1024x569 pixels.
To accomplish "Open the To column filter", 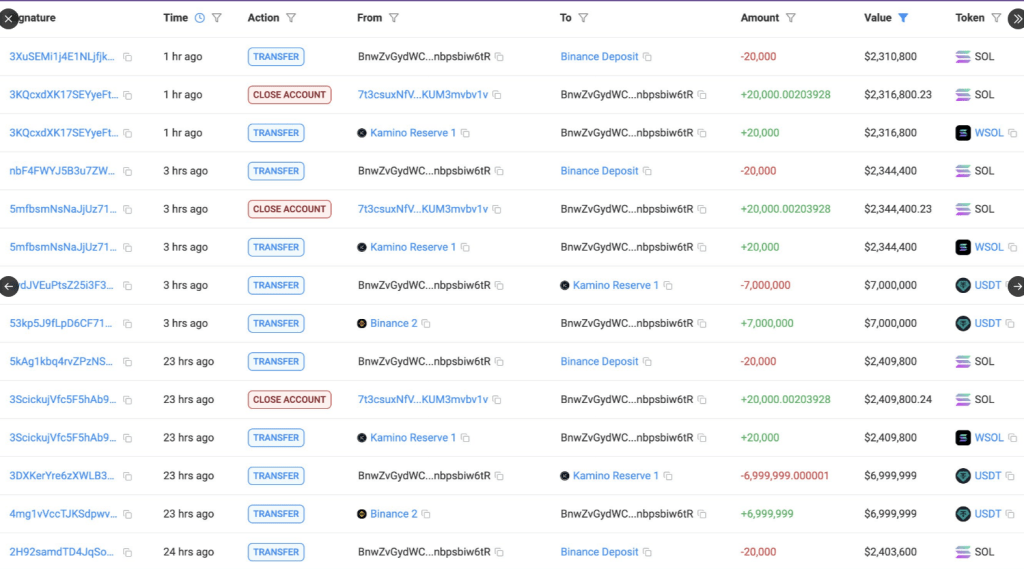I will [583, 18].
